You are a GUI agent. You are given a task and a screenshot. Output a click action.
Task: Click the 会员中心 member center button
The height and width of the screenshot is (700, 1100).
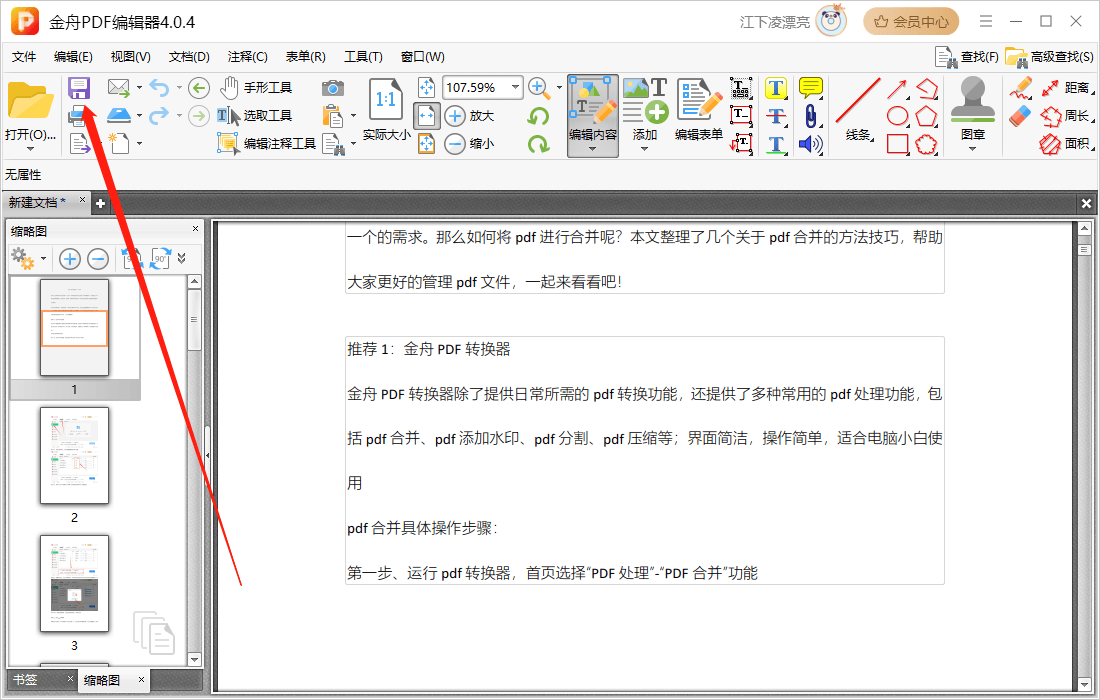[911, 22]
